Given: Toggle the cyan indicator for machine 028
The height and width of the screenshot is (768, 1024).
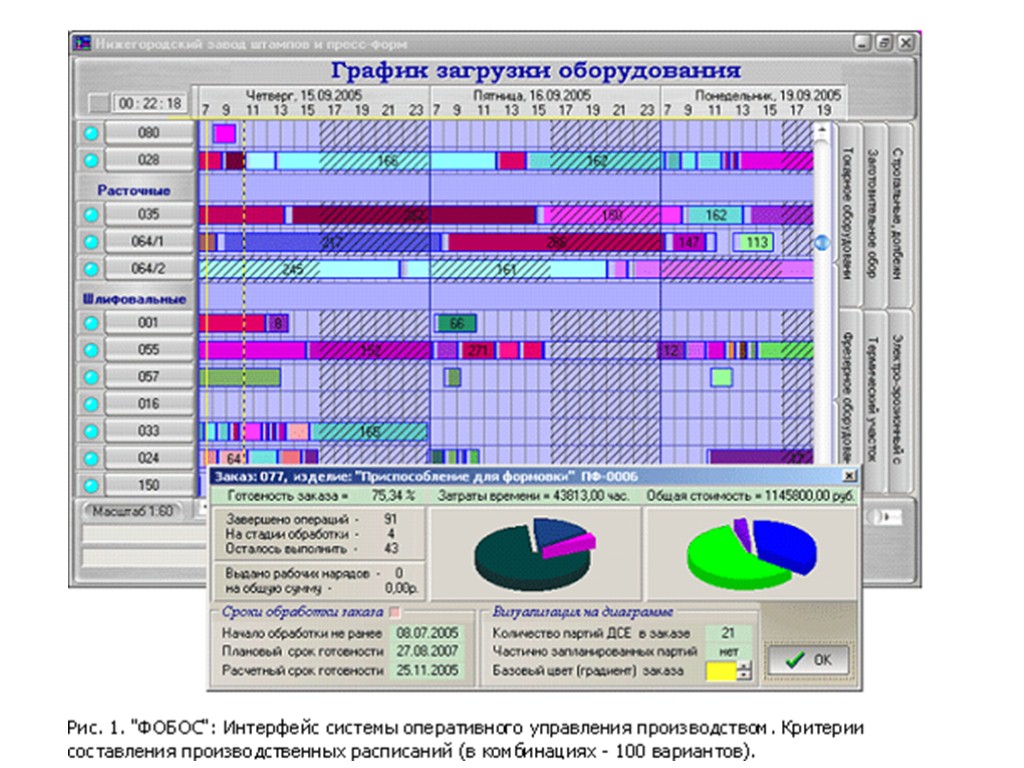Looking at the screenshot, I should click(x=91, y=160).
